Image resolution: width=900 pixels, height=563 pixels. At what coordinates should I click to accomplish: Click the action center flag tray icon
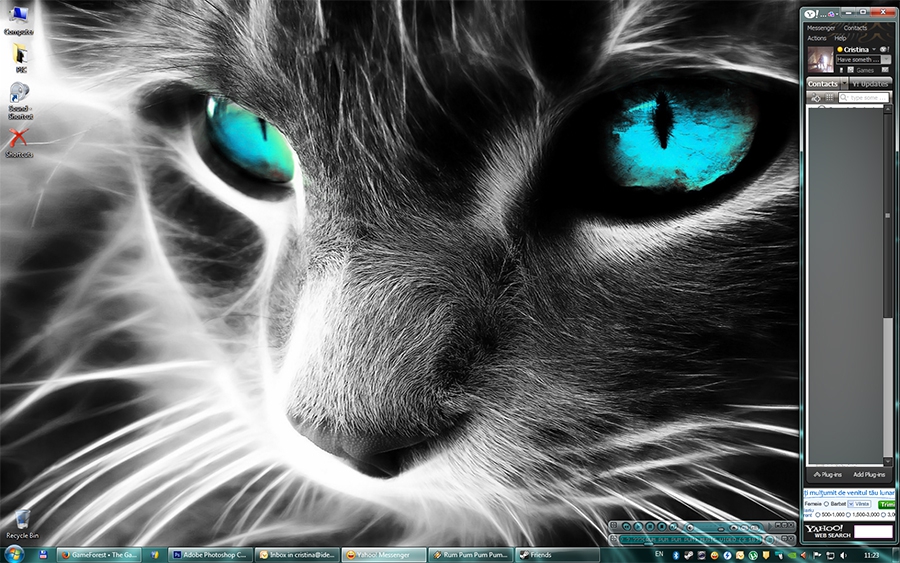click(816, 556)
